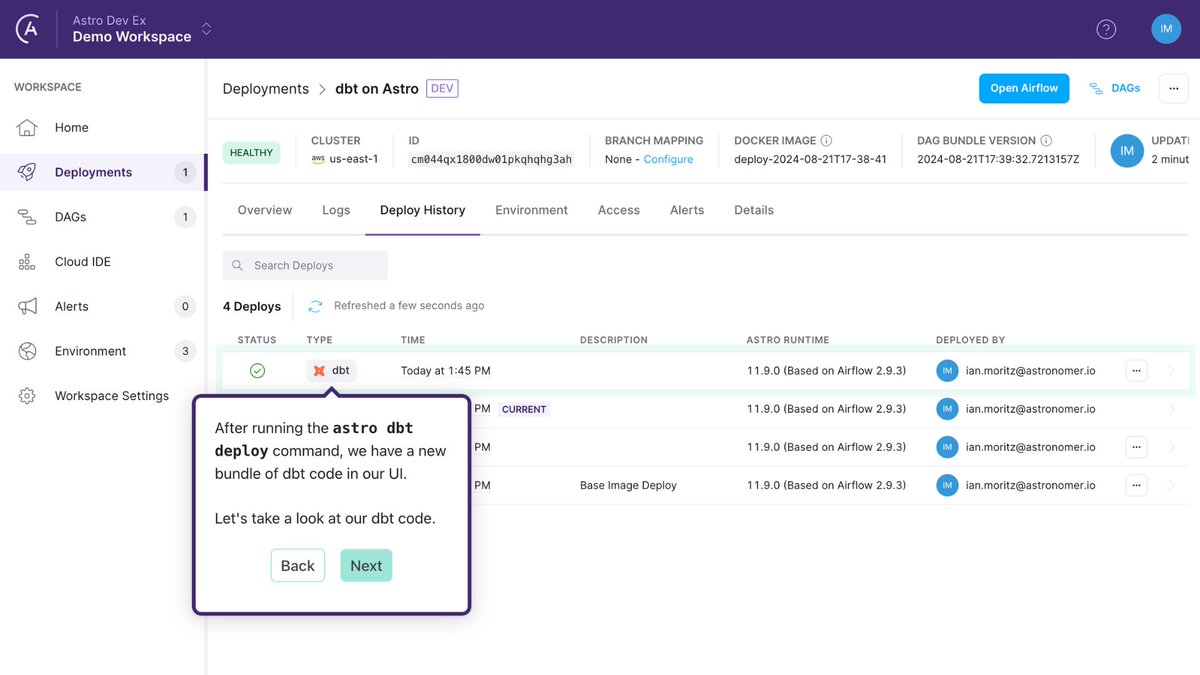The width and height of the screenshot is (1200, 675).
Task: Open the deployment more options button in header
Action: coord(1174,88)
